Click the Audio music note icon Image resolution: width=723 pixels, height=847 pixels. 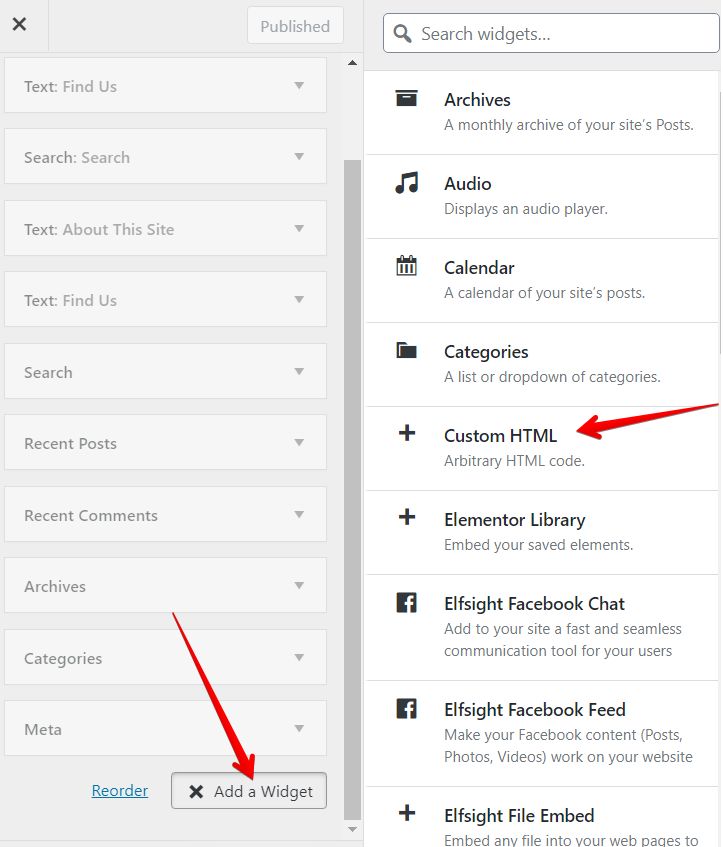406,182
